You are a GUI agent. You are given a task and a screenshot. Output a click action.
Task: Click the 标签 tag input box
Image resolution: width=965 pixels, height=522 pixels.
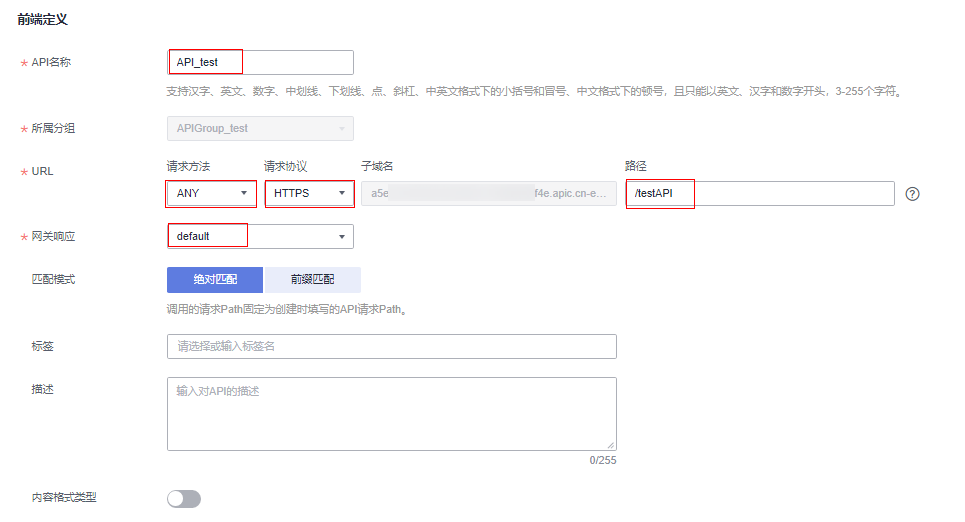tap(391, 346)
